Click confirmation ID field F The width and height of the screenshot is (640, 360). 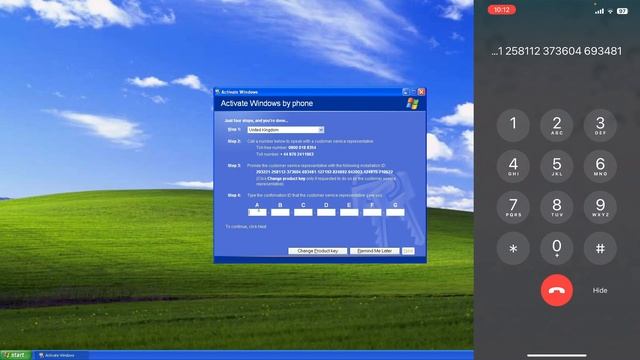click(x=372, y=212)
